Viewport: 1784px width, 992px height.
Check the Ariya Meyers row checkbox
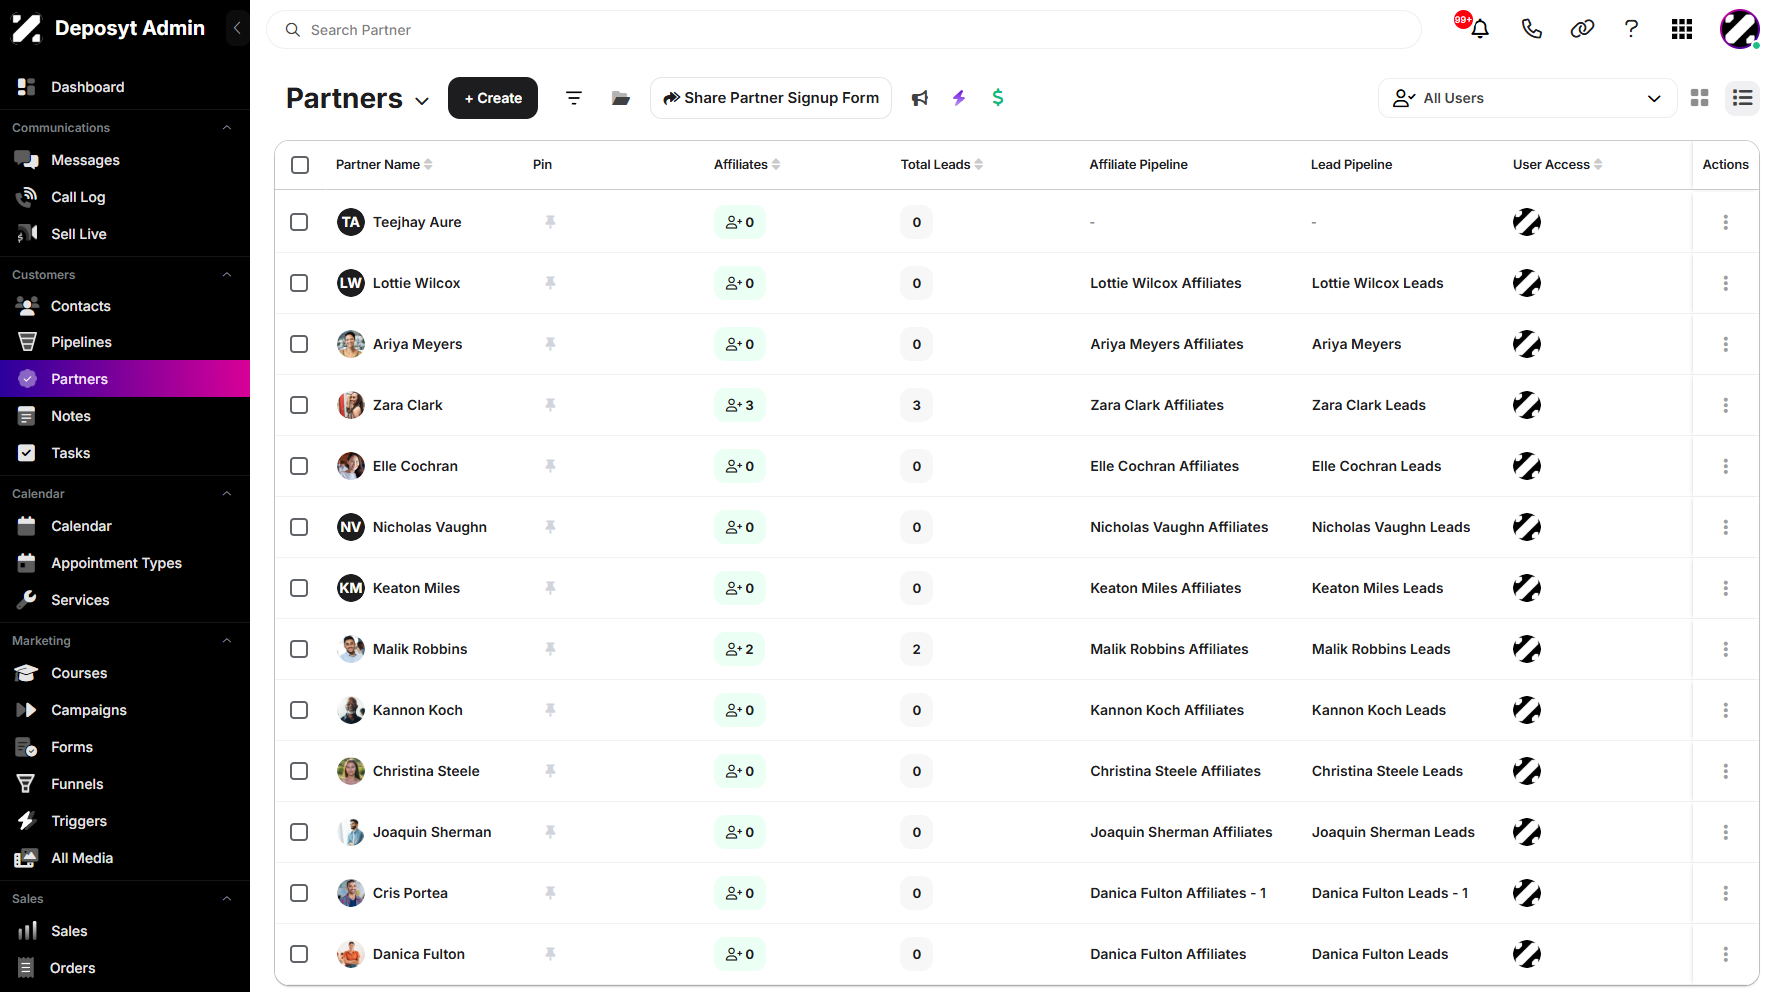299,344
